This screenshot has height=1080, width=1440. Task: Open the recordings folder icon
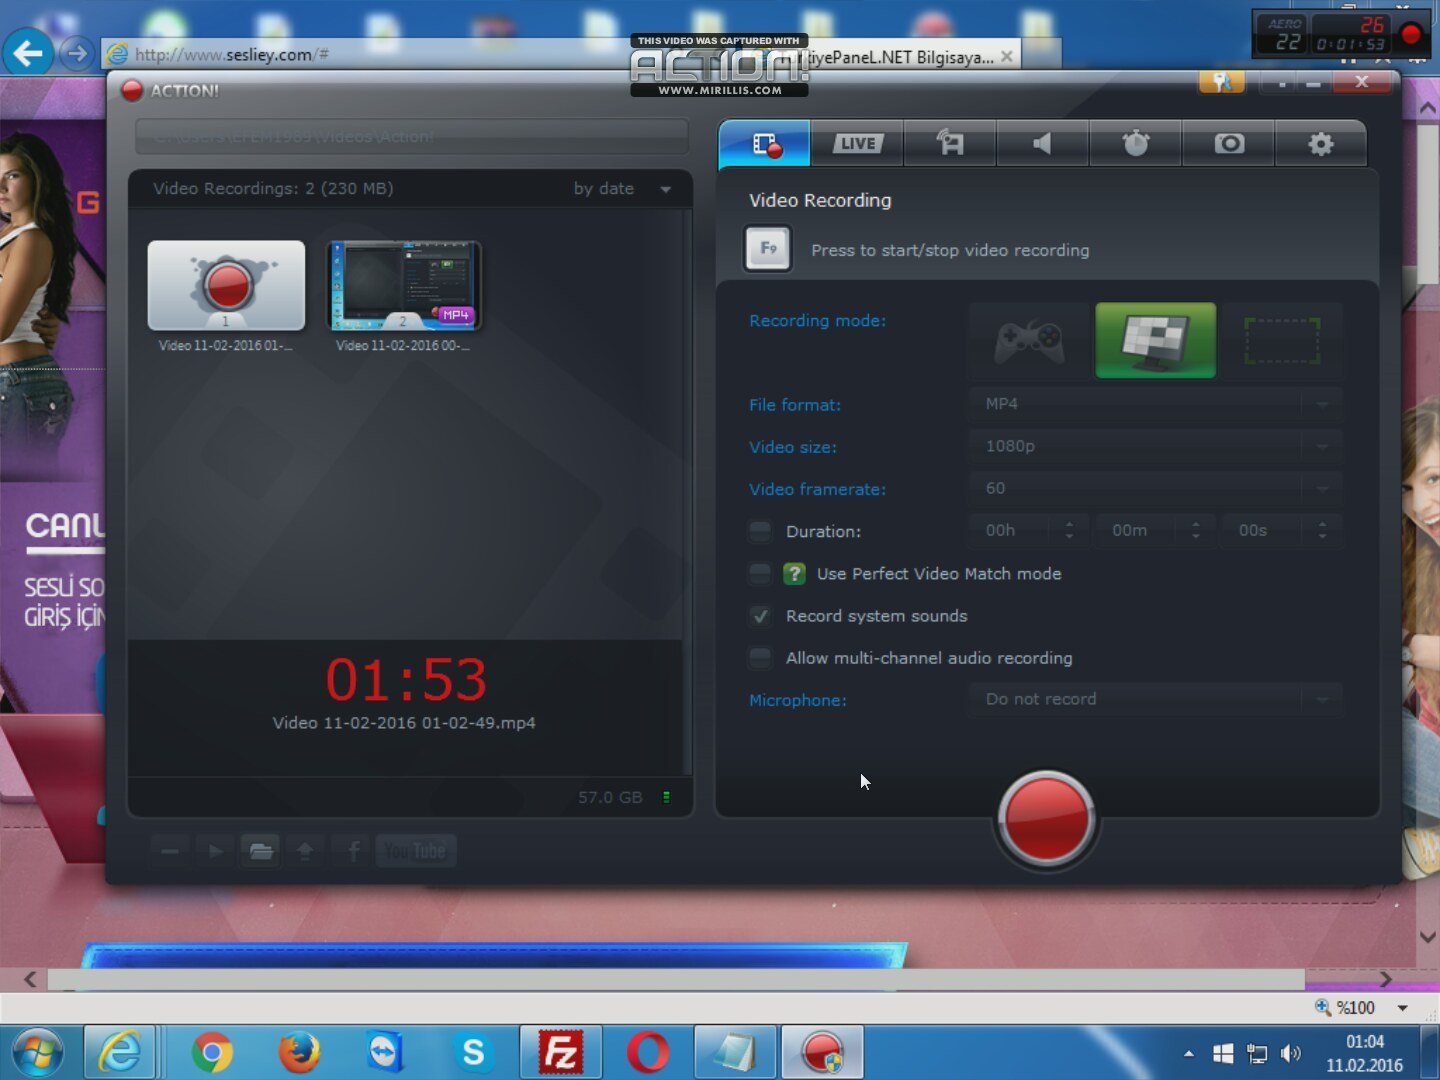point(261,851)
